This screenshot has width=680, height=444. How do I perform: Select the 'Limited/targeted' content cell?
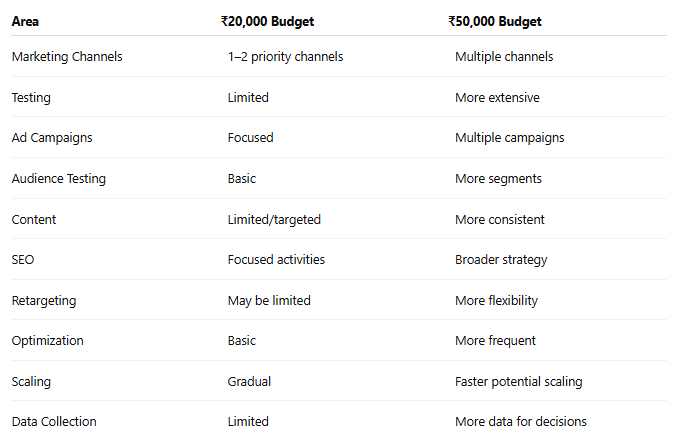tap(274, 219)
